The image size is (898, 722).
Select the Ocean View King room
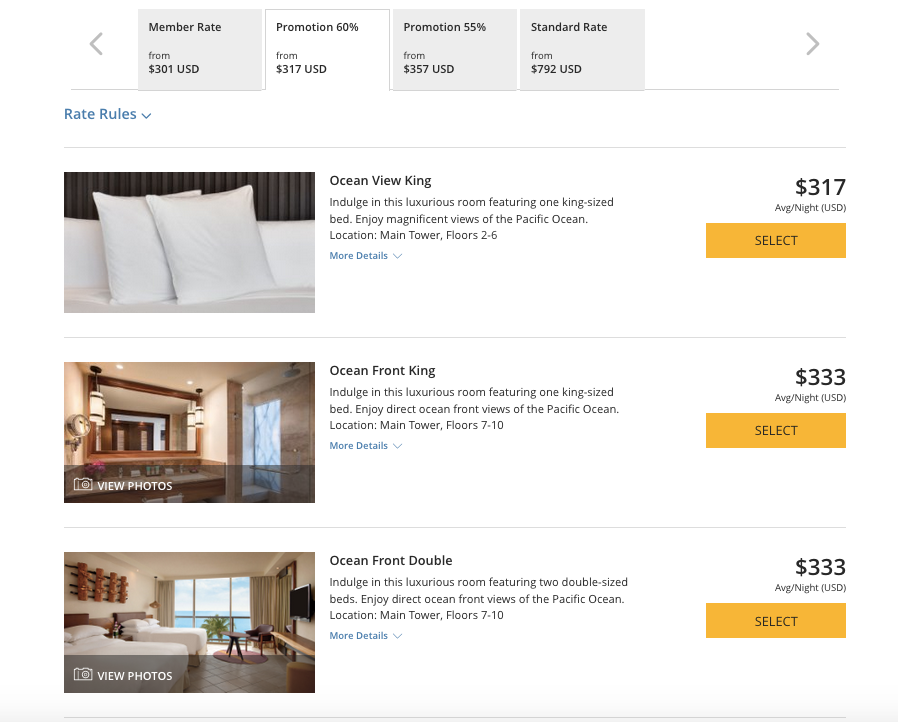tap(775, 241)
